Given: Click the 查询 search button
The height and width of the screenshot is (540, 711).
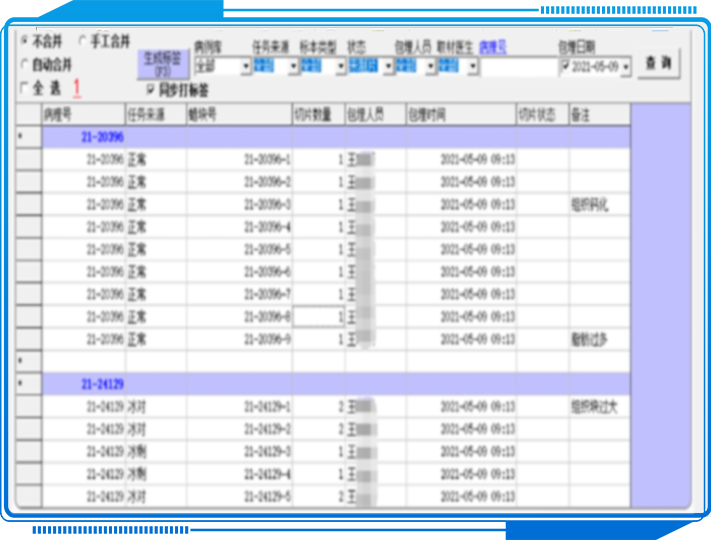Looking at the screenshot, I should 658,62.
